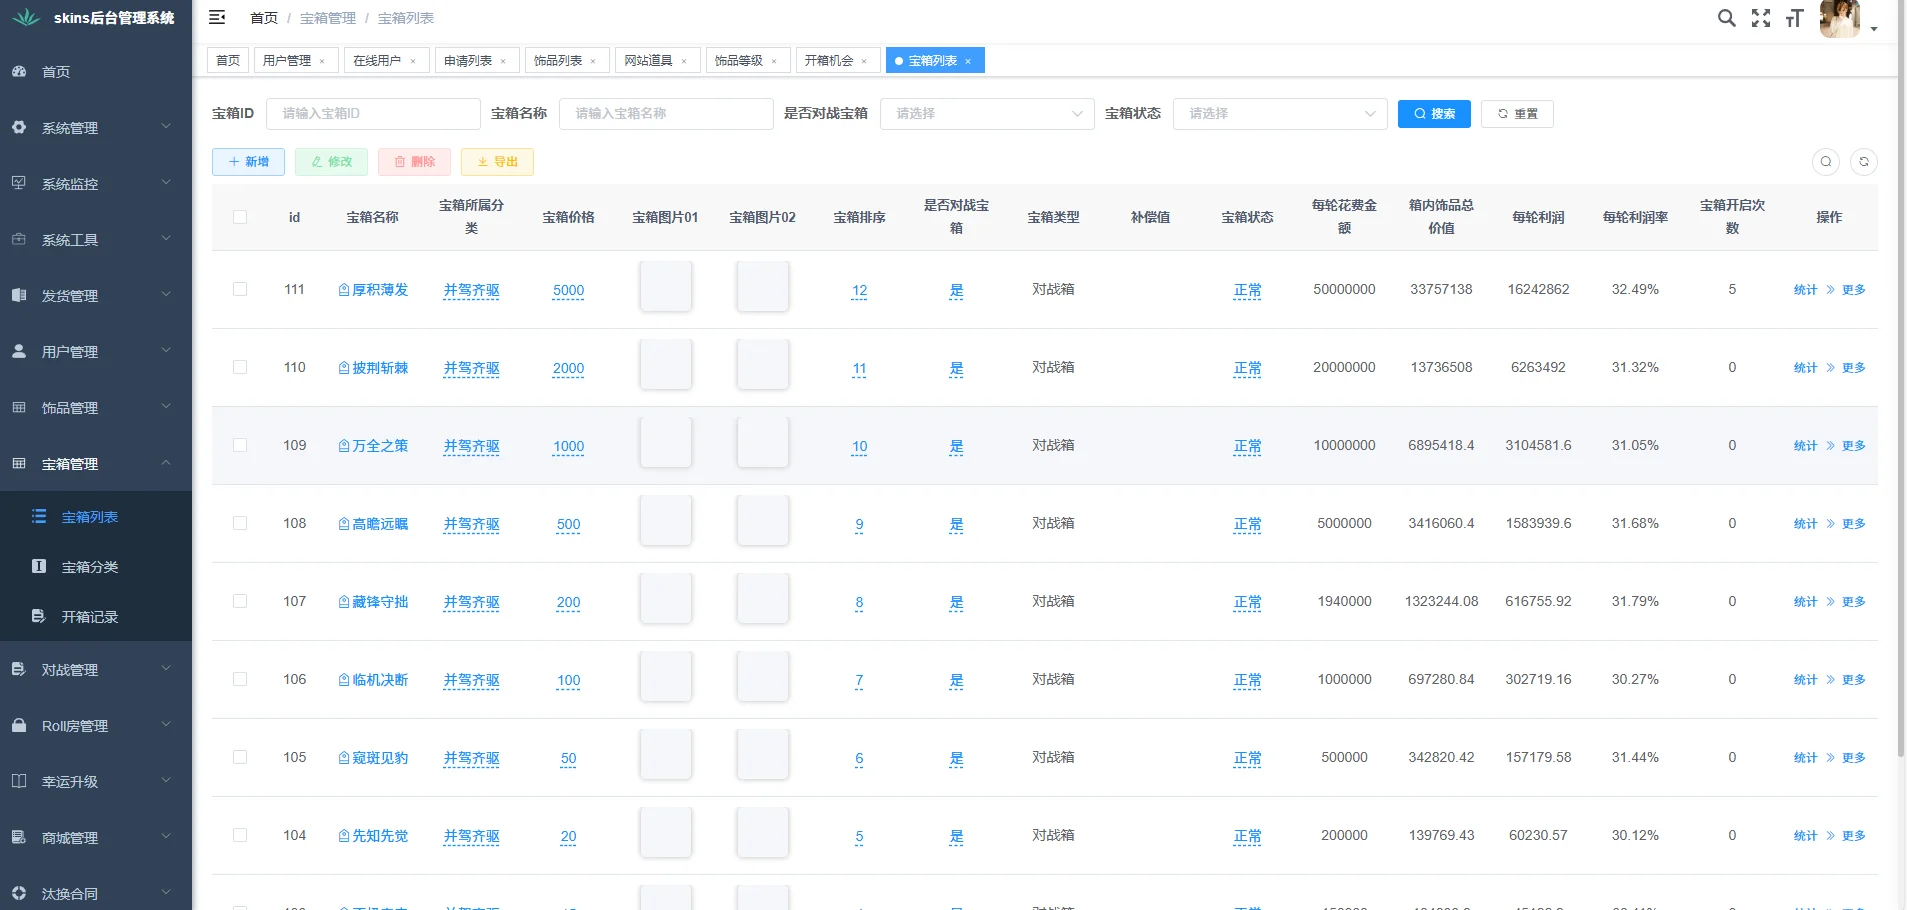The height and width of the screenshot is (910, 1907).
Task: Check the select-all checkbox in table header
Action: coord(240,216)
